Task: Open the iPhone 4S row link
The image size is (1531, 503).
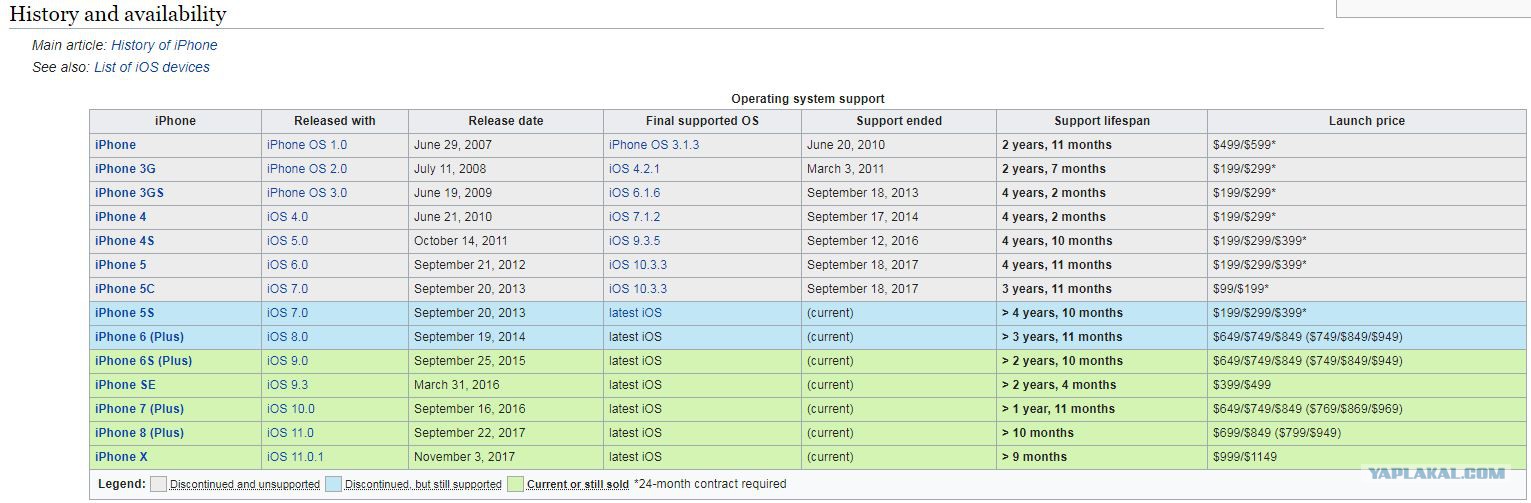Action: (x=125, y=241)
